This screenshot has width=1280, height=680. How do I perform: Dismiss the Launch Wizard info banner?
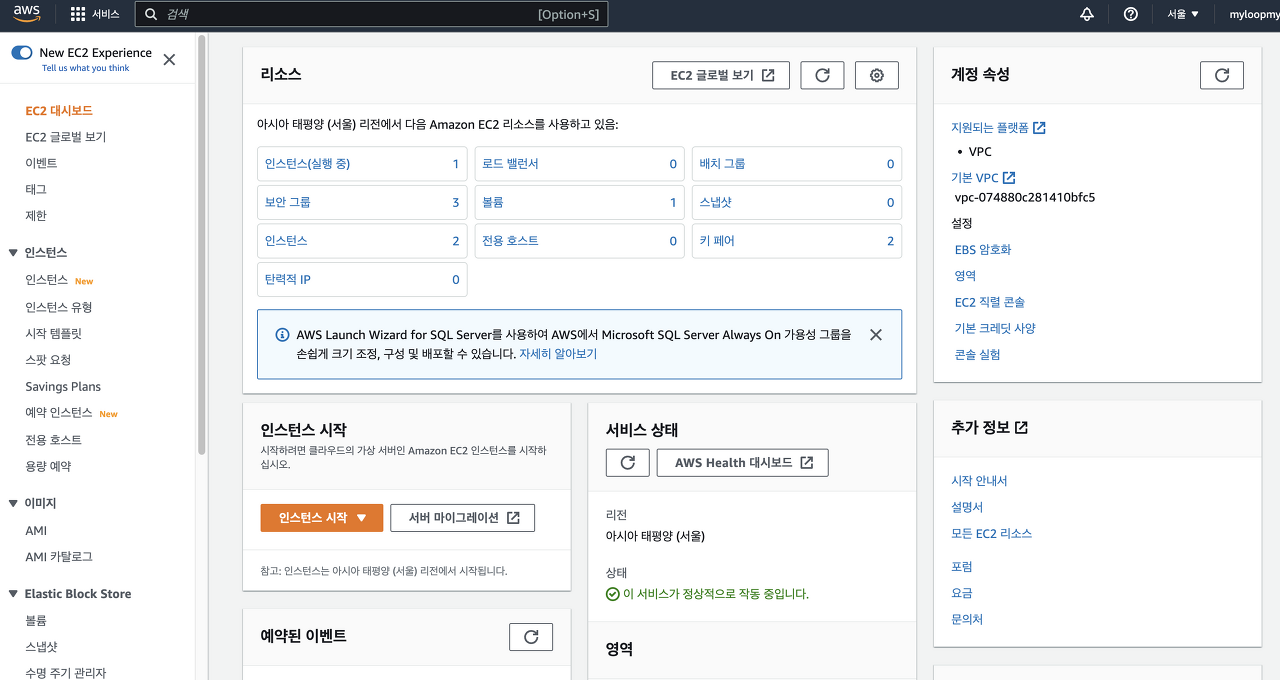point(876,335)
